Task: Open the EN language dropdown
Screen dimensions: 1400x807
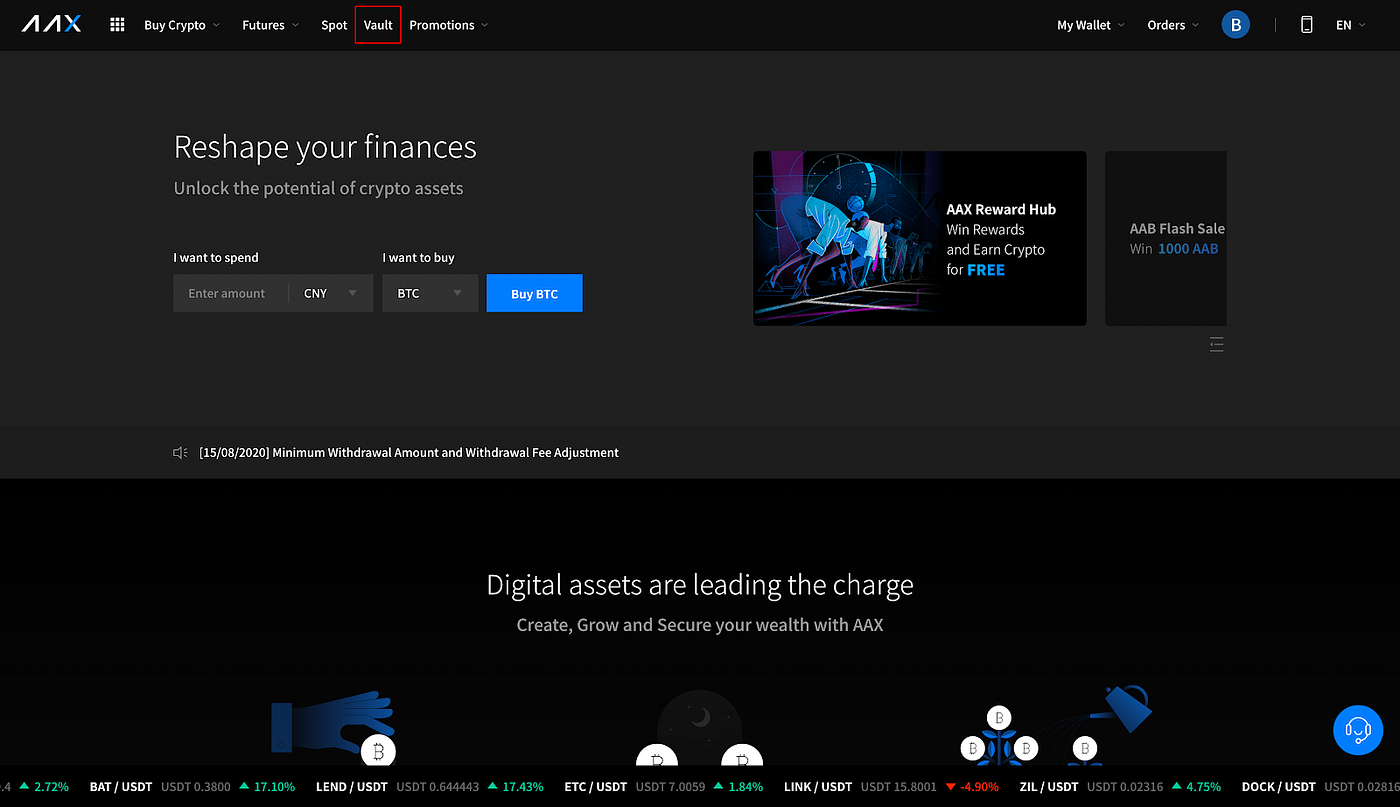Action: pos(1348,24)
